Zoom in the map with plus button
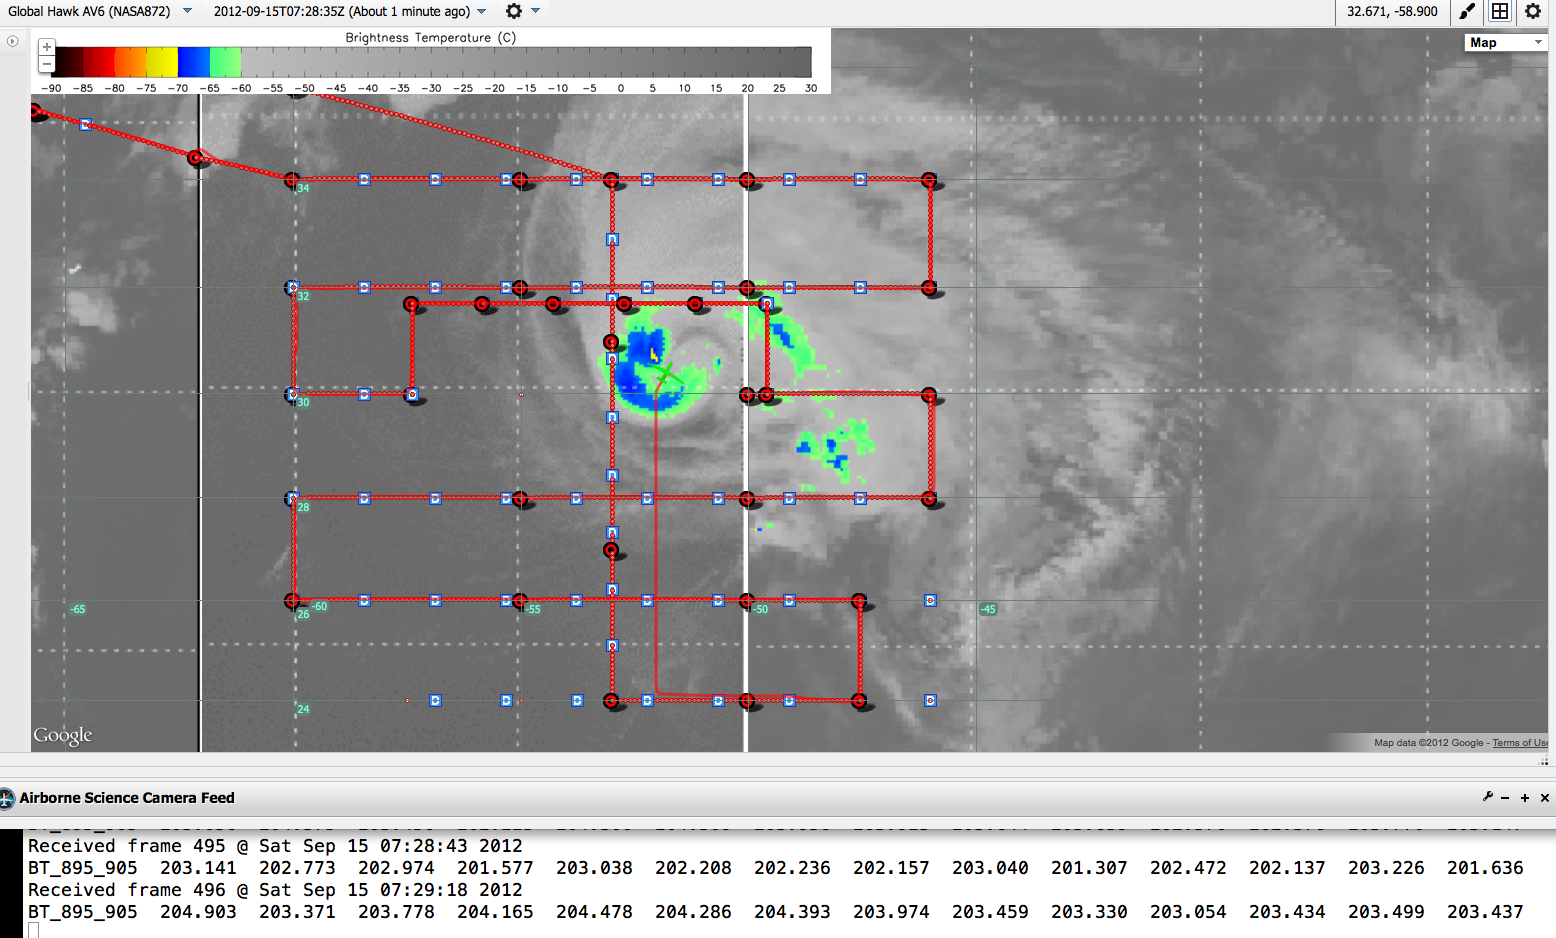This screenshot has width=1556, height=938. click(47, 47)
